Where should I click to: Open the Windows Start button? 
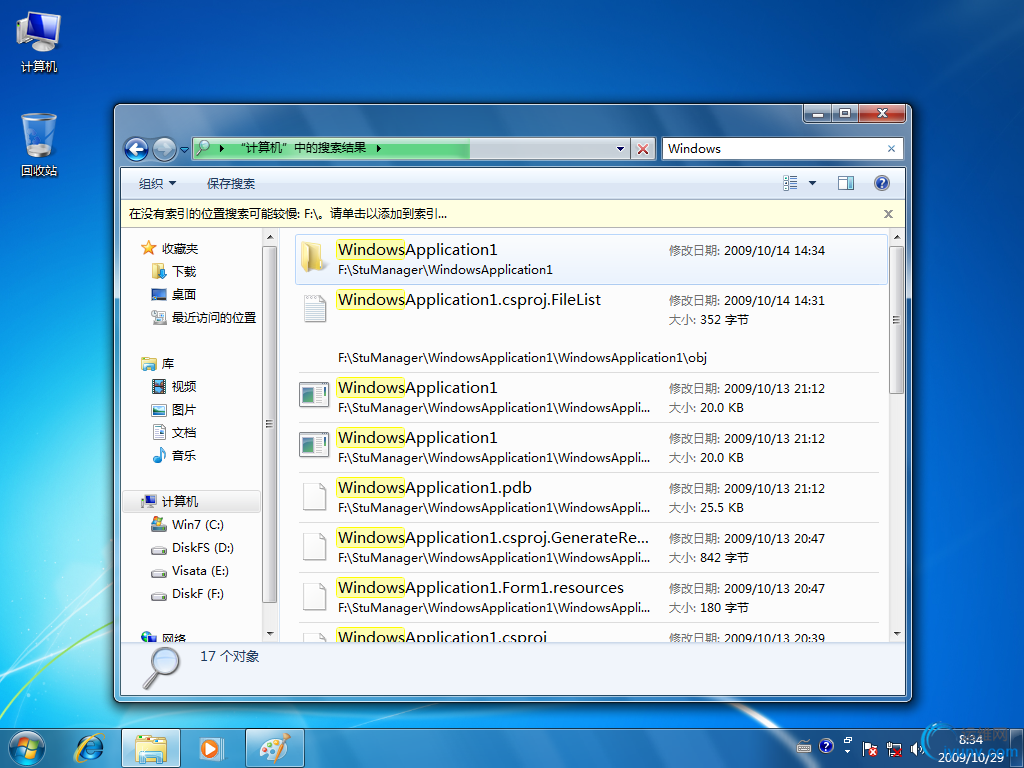pos(27,748)
